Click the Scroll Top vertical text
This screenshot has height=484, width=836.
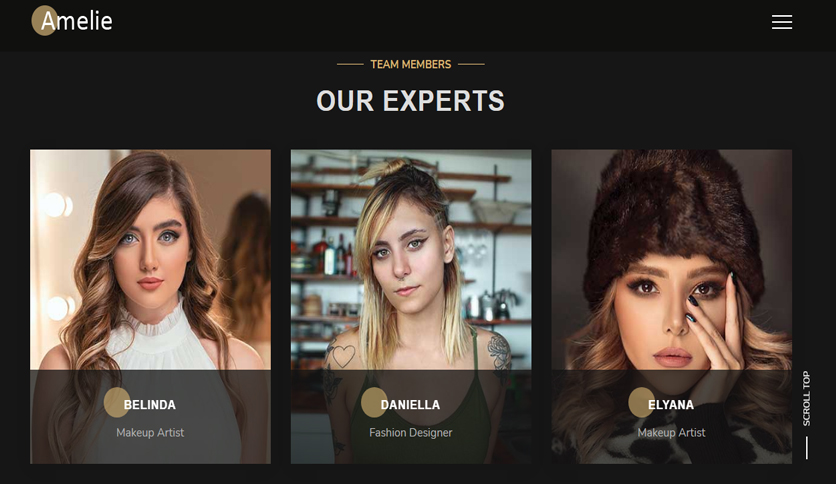[807, 398]
